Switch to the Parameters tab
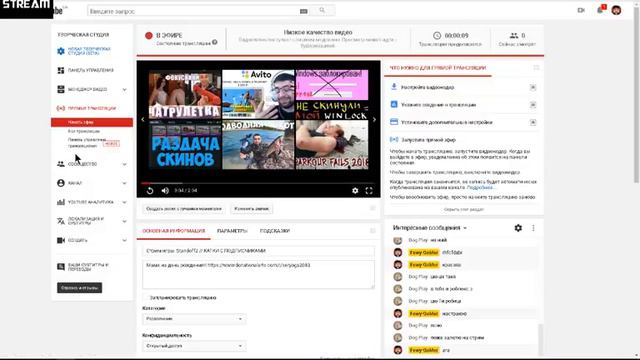 tap(232, 231)
